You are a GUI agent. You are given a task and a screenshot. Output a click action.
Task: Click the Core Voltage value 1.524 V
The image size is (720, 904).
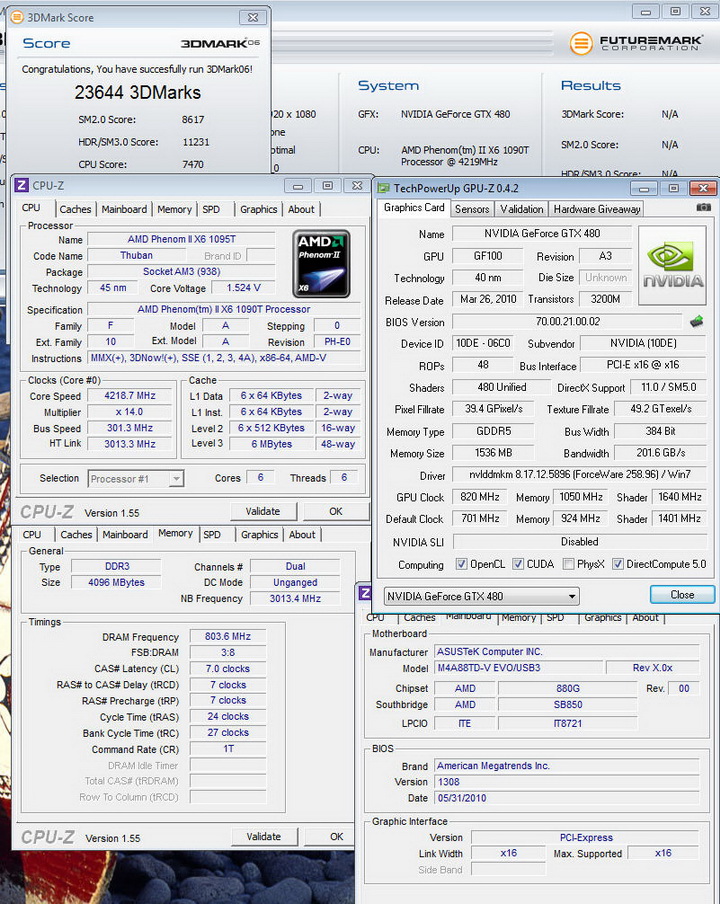click(x=243, y=288)
